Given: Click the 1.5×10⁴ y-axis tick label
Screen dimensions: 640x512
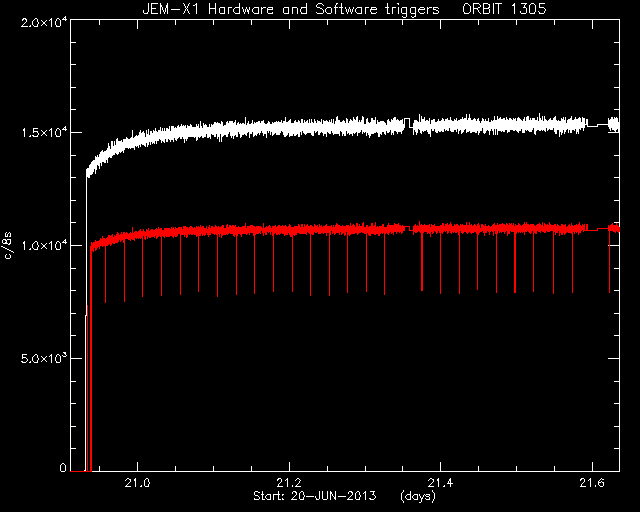Looking at the screenshot, I should click(44, 133).
